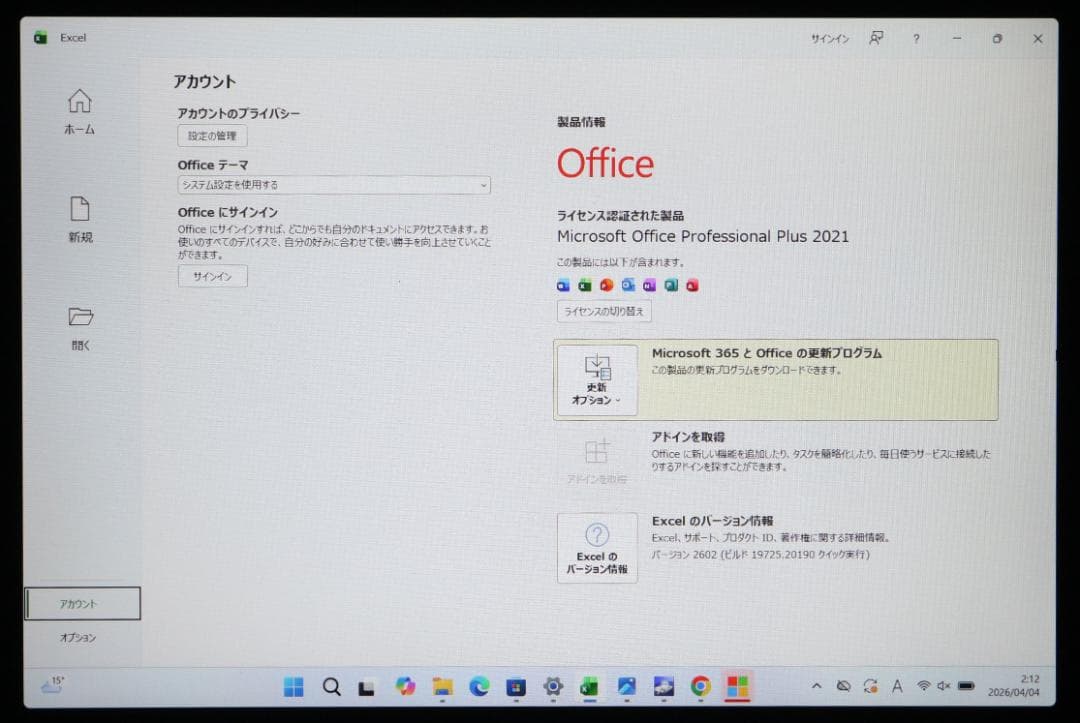1080x723 pixels.
Task: Launch Copilot from the taskbar
Action: [x=405, y=687]
